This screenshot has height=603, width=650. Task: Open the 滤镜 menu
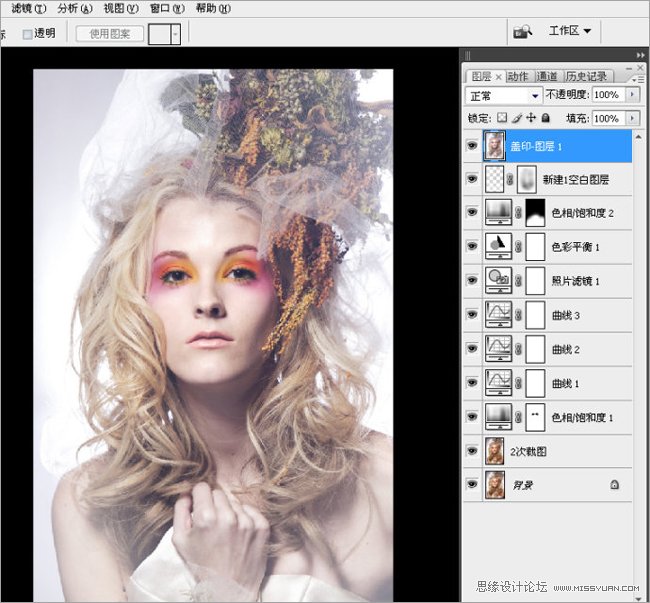pyautogui.click(x=28, y=8)
